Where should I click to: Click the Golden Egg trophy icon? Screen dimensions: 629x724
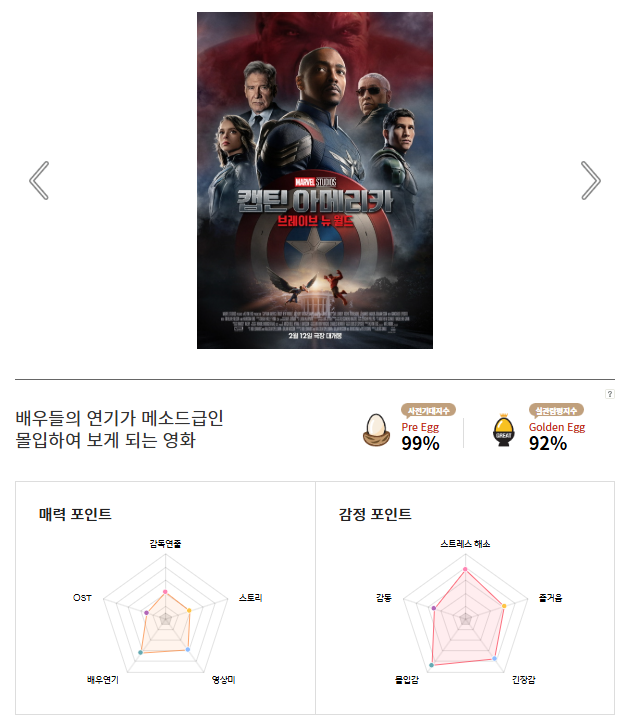tap(503, 430)
